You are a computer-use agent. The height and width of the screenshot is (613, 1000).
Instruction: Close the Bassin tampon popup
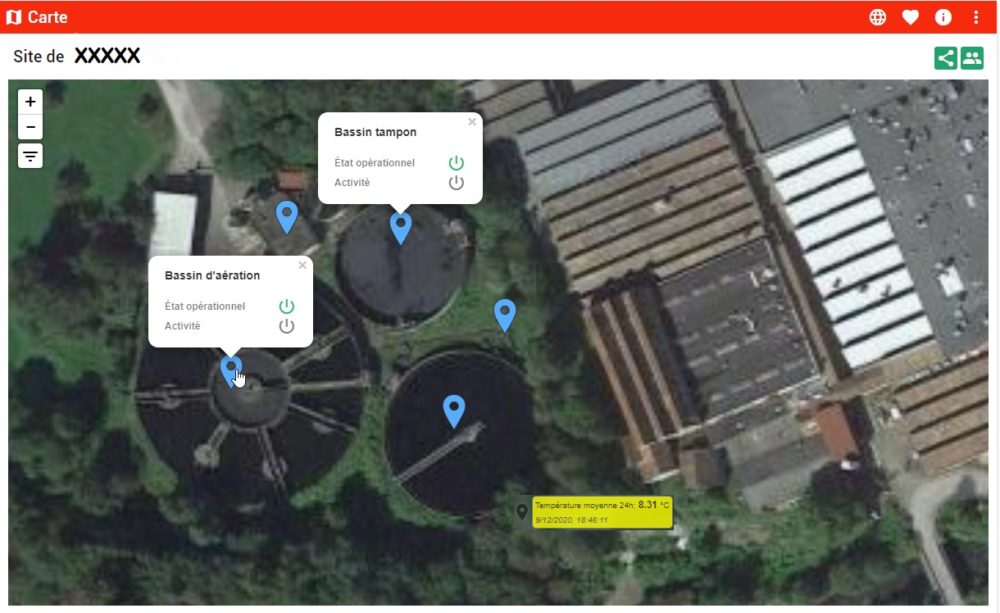(472, 122)
